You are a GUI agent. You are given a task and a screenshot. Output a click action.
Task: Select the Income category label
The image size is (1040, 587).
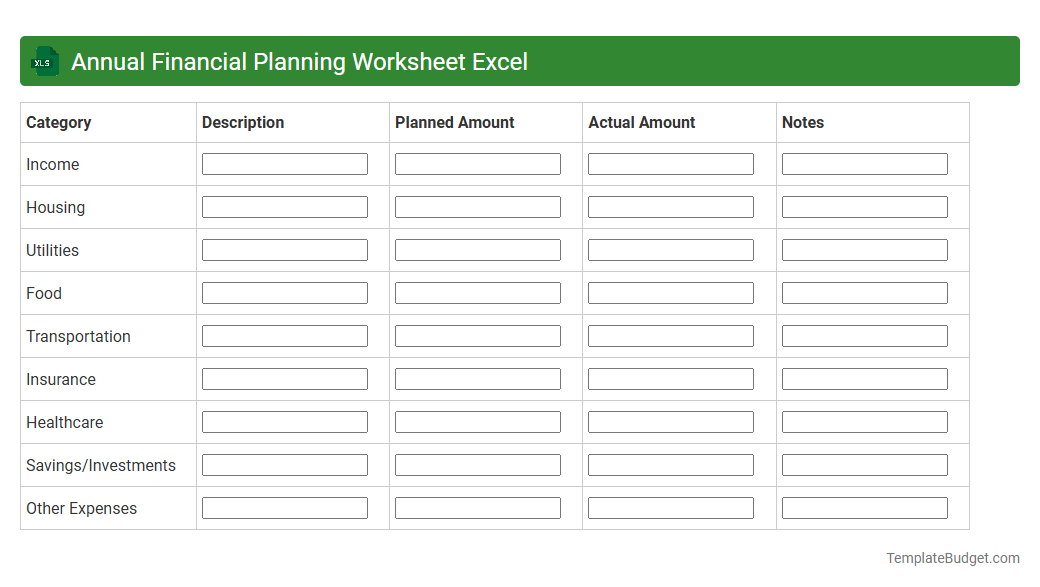(x=52, y=164)
